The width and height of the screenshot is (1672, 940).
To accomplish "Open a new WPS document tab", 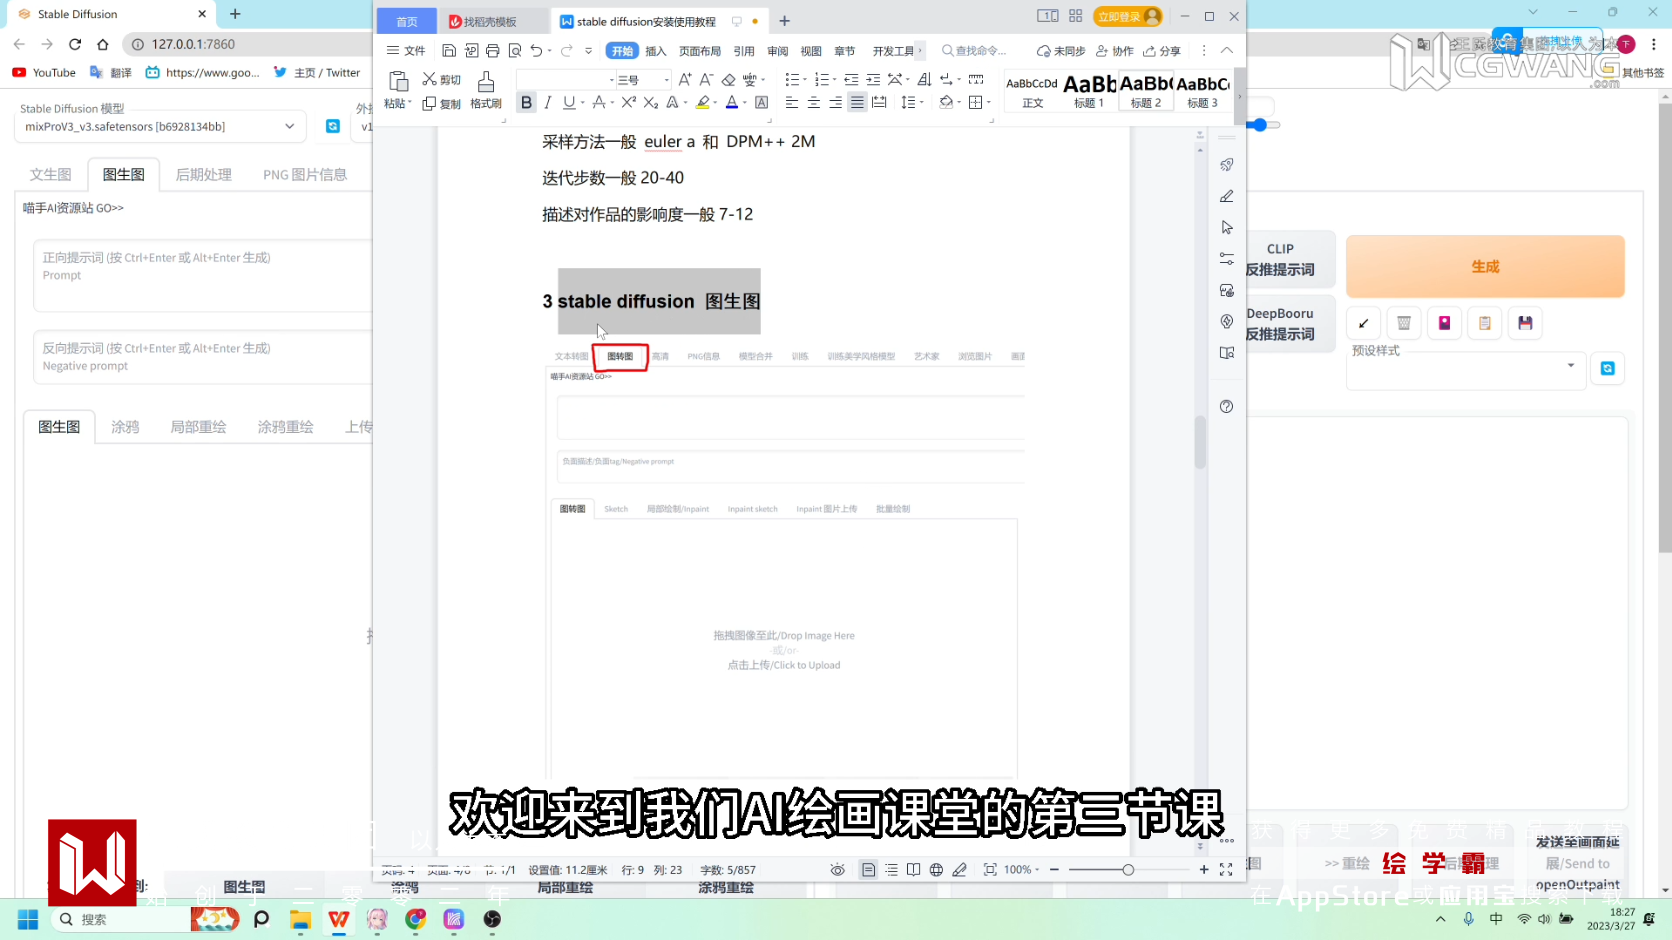I will coord(785,21).
